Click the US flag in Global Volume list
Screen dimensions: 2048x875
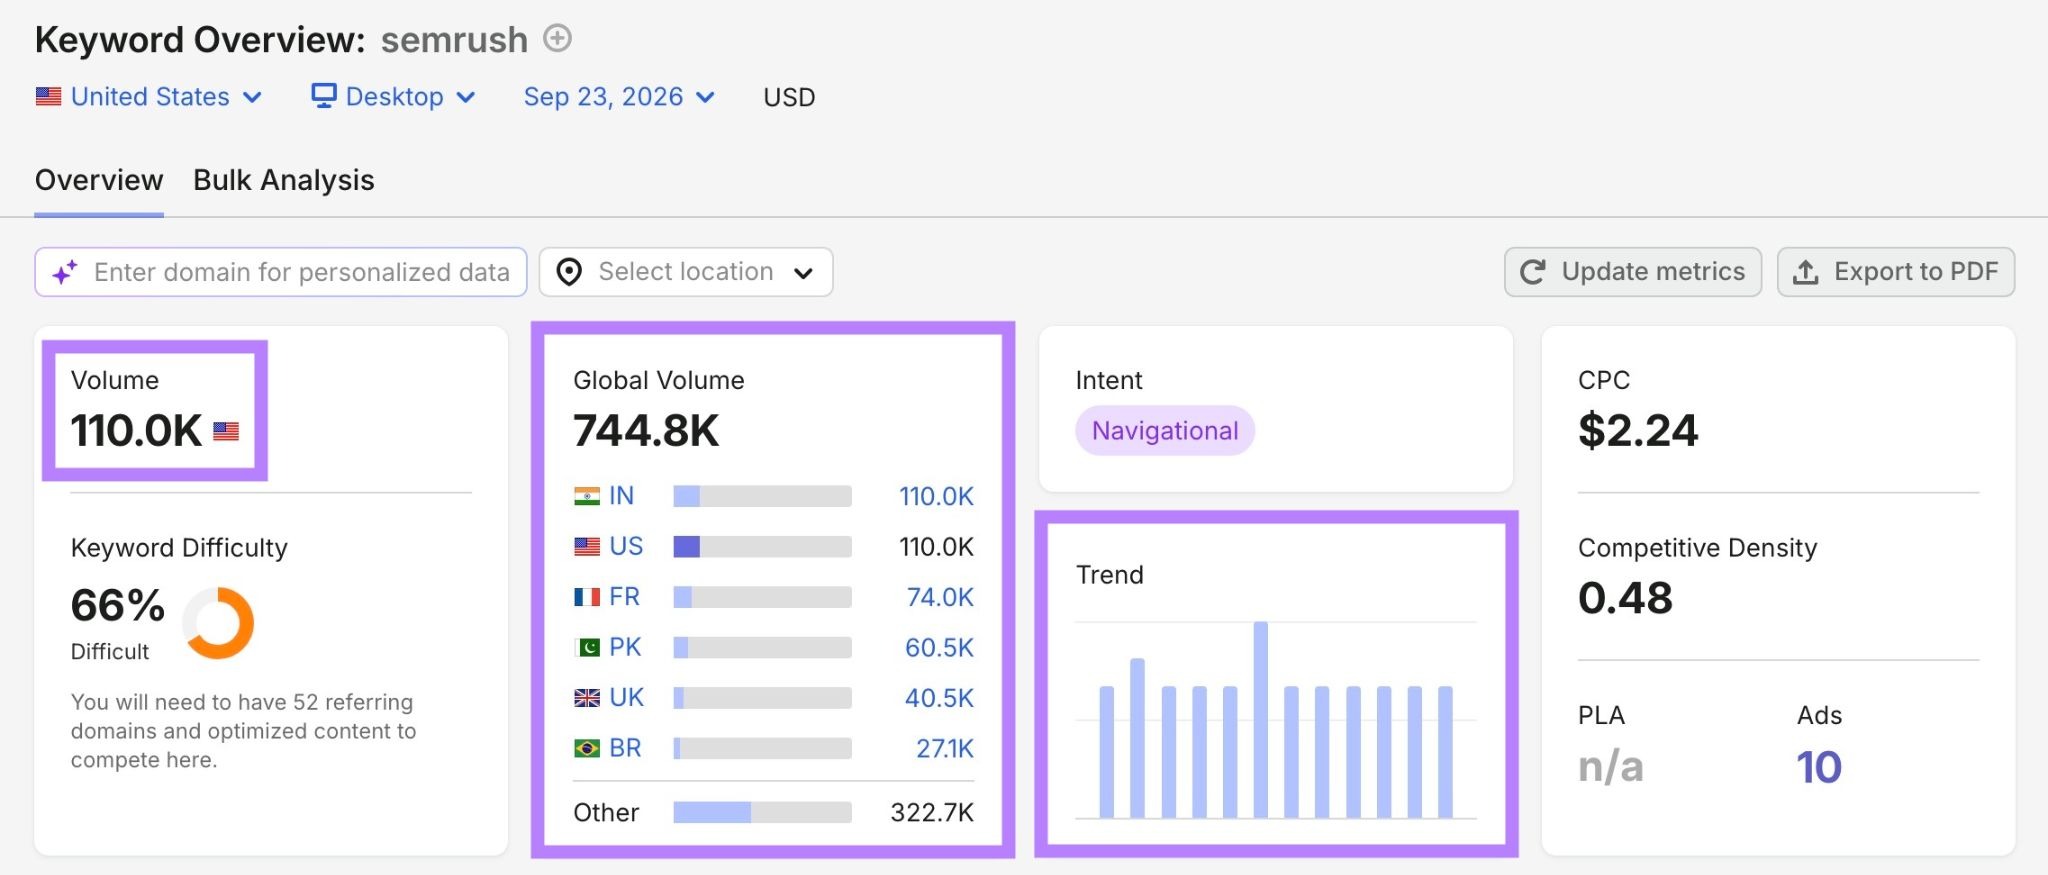[587, 547]
